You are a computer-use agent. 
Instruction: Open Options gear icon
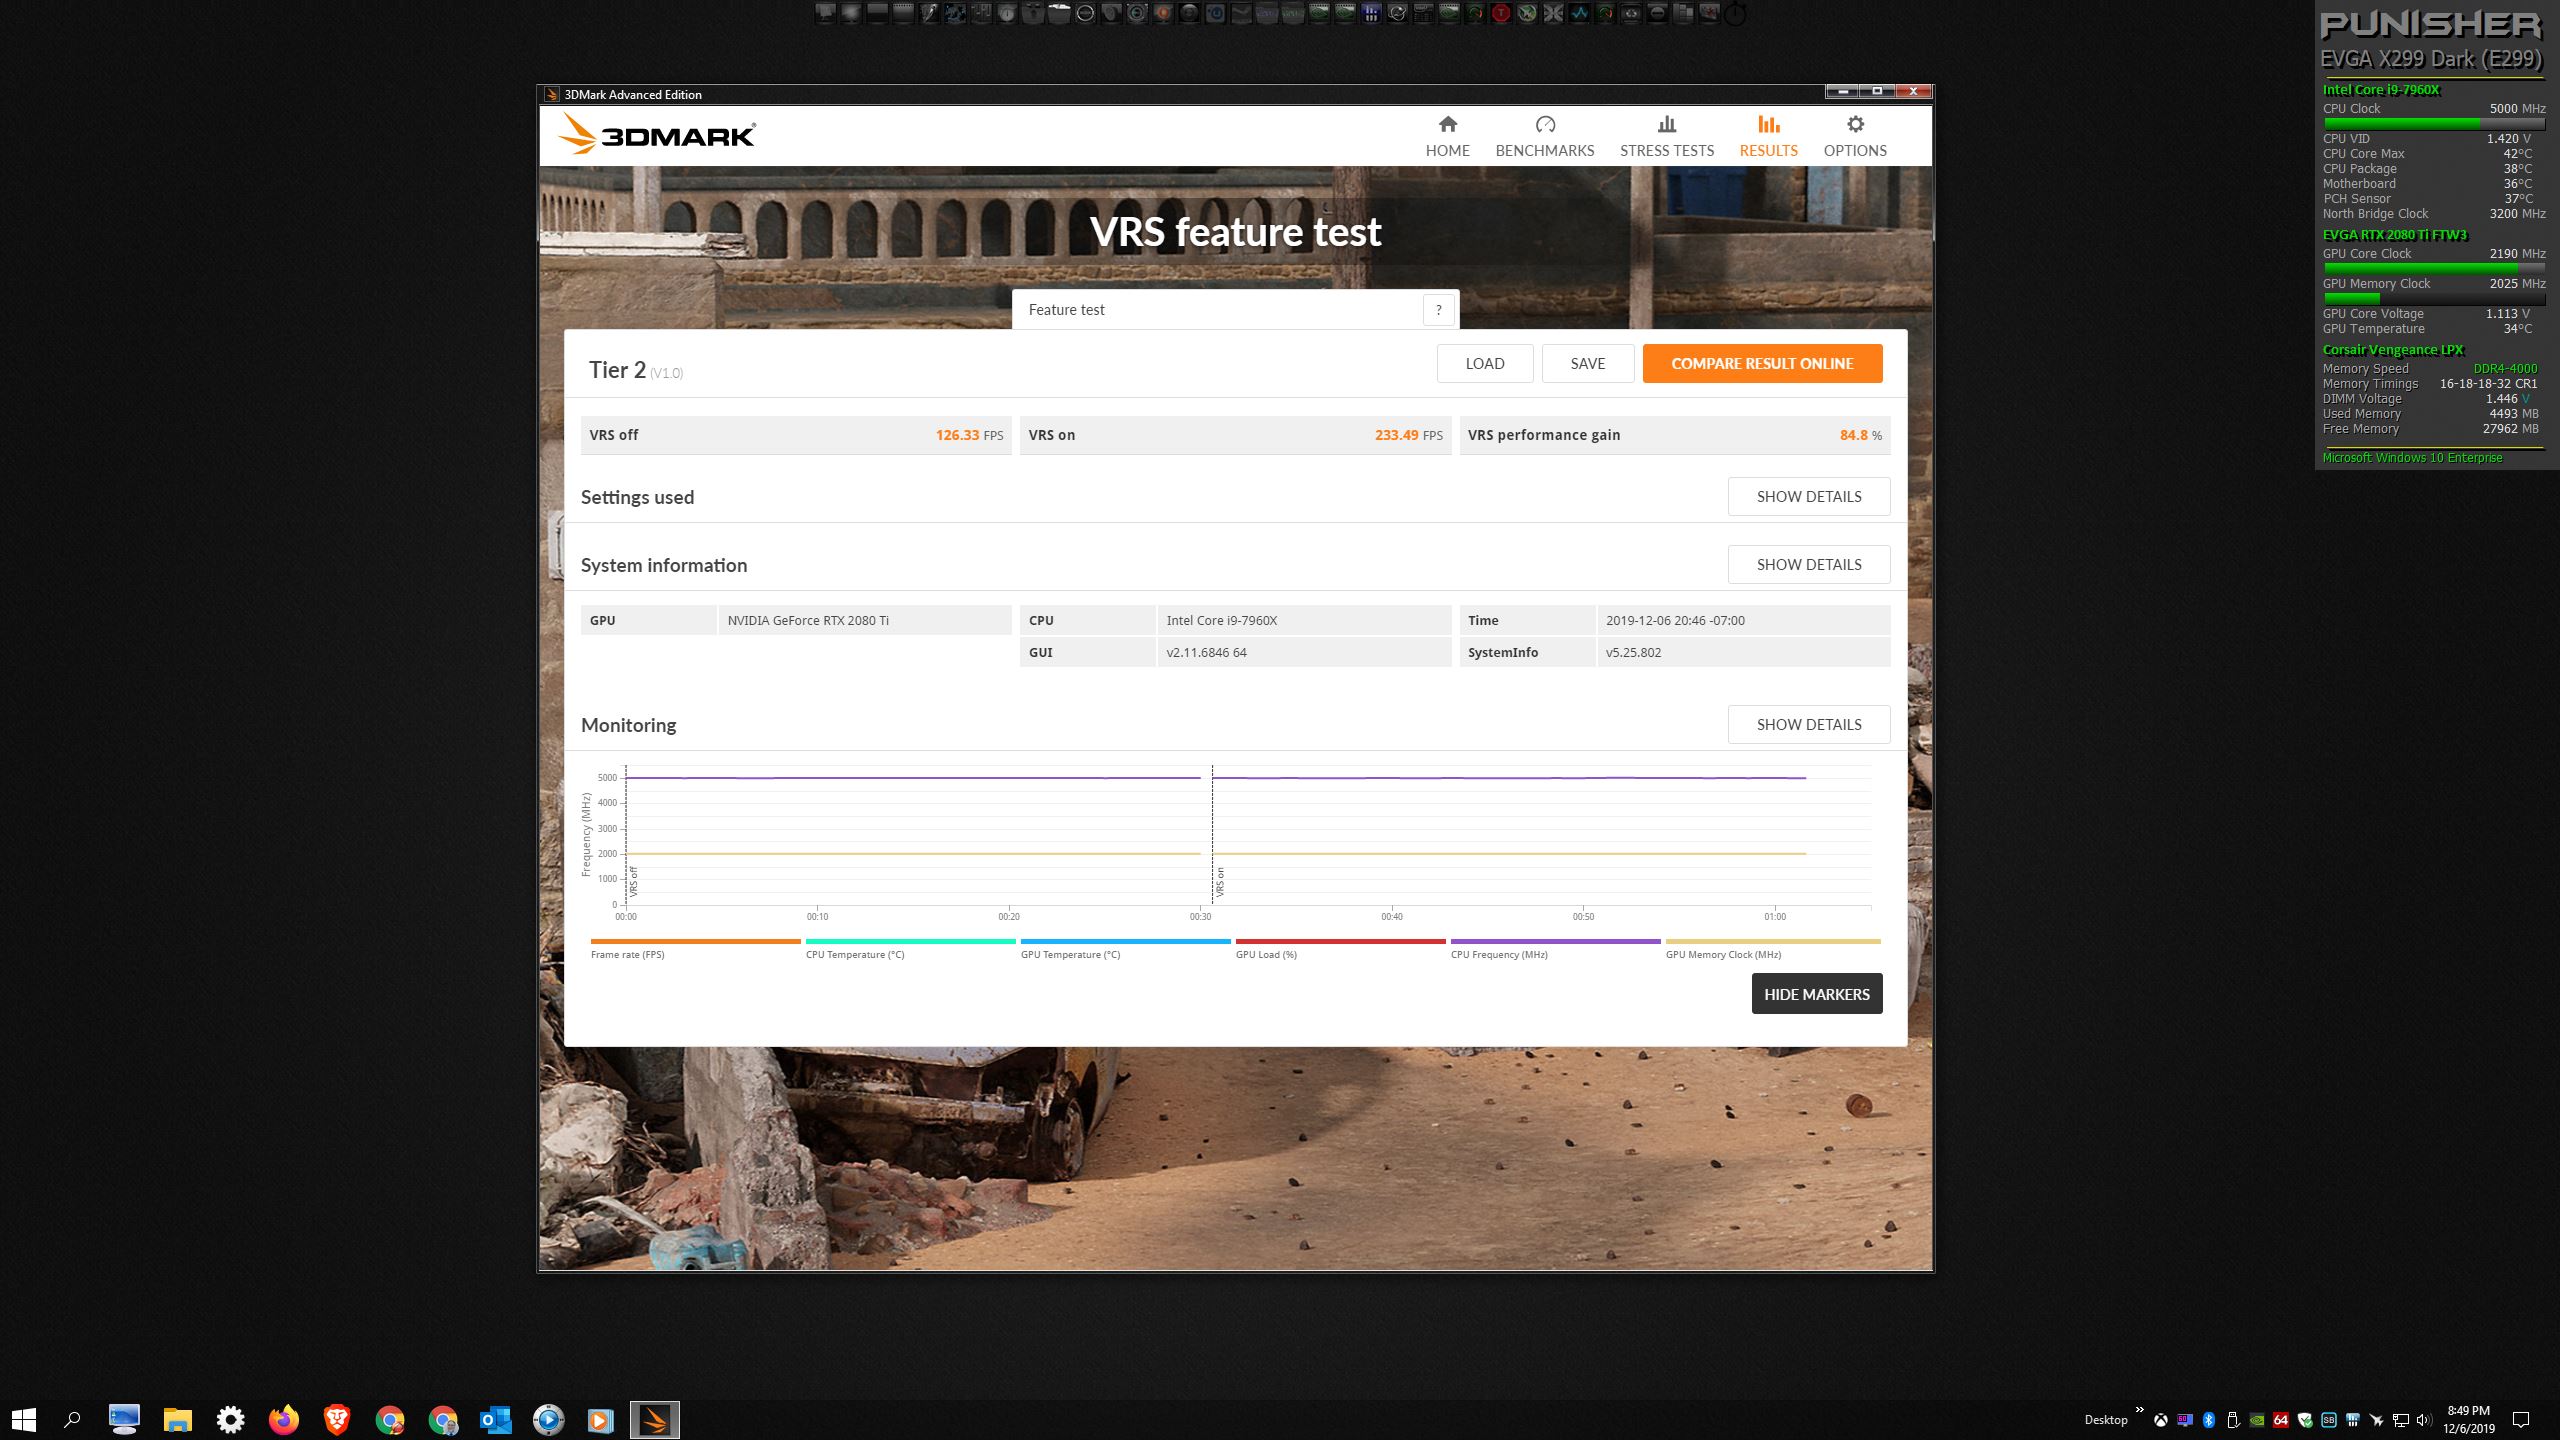point(1855,125)
